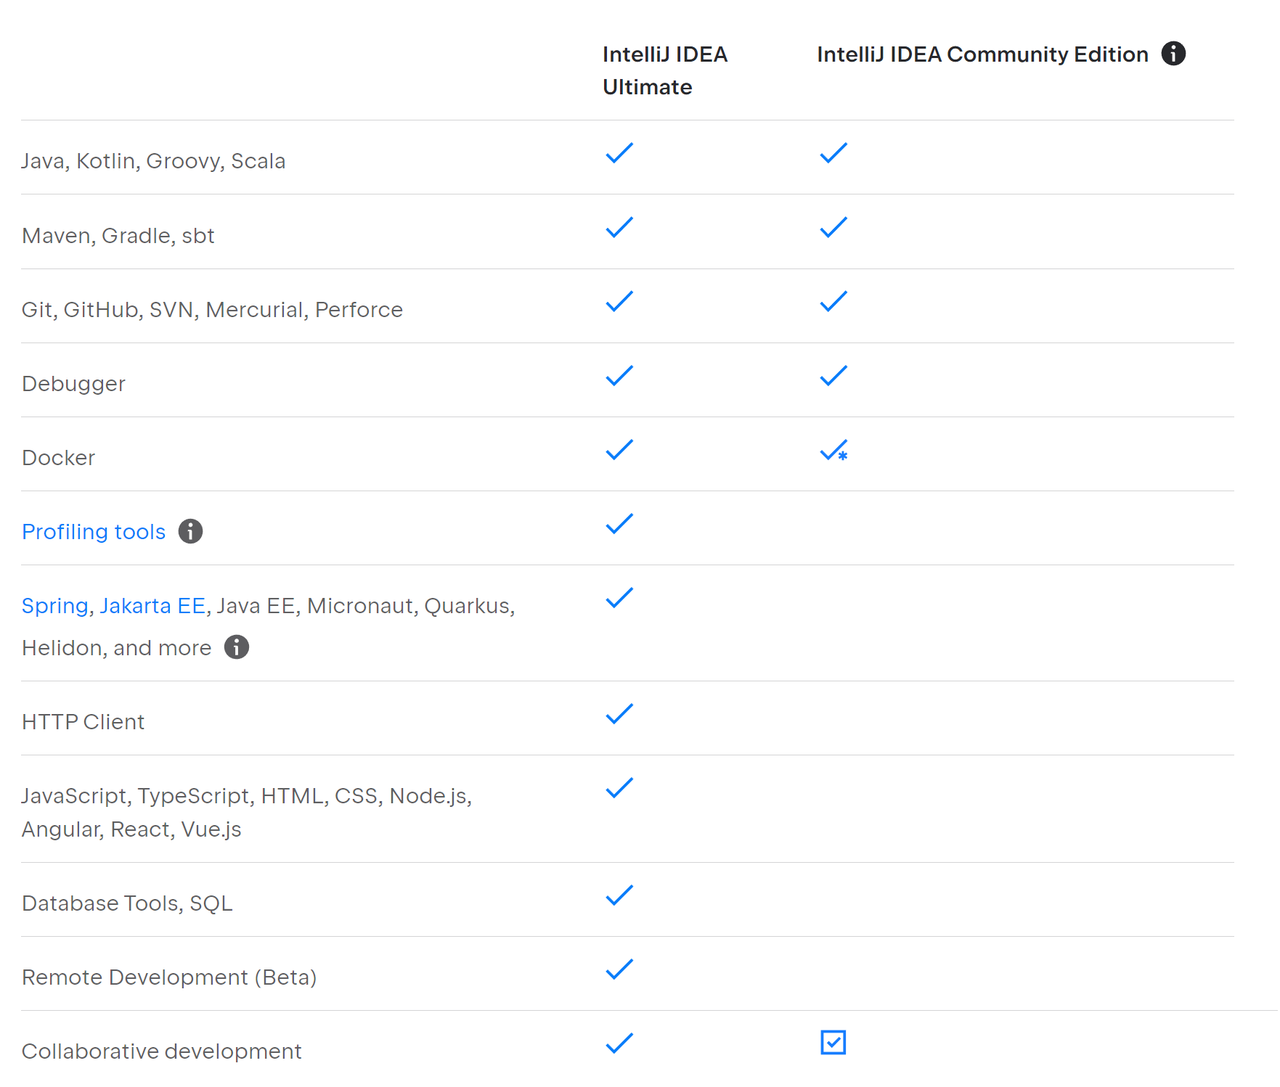1280x1087 pixels.
Task: Click the info icon next to Profiling tools
Action: (190, 532)
